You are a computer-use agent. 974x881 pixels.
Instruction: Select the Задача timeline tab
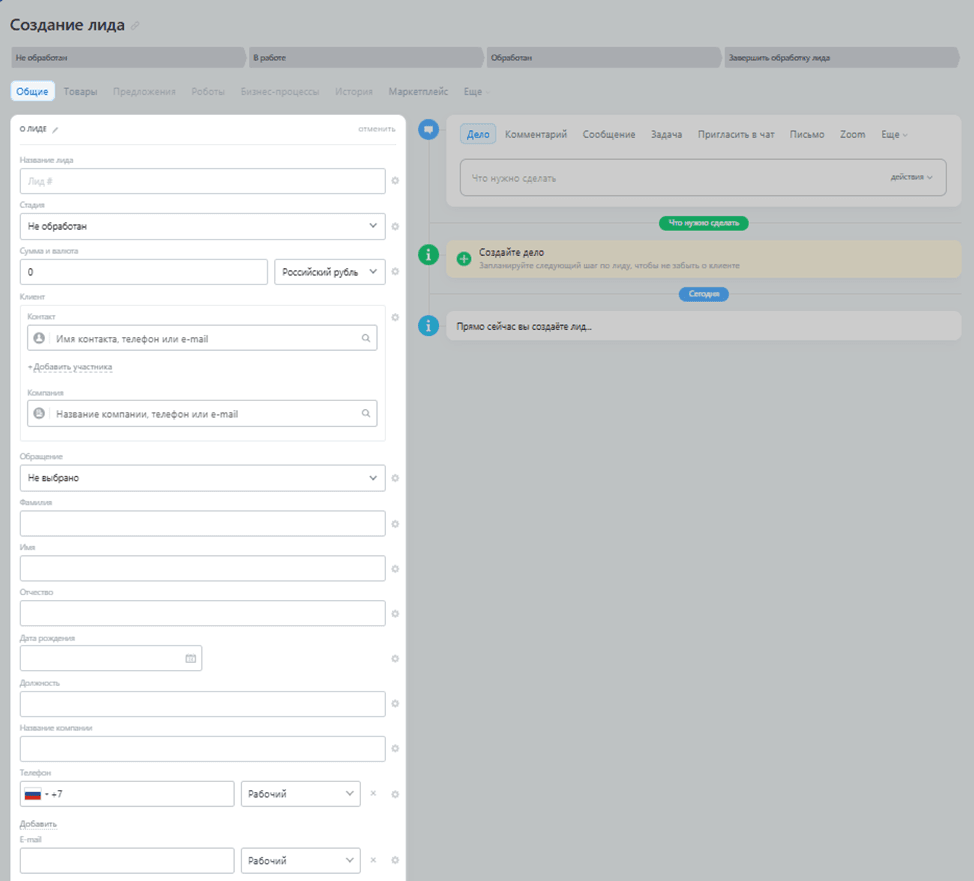(667, 134)
